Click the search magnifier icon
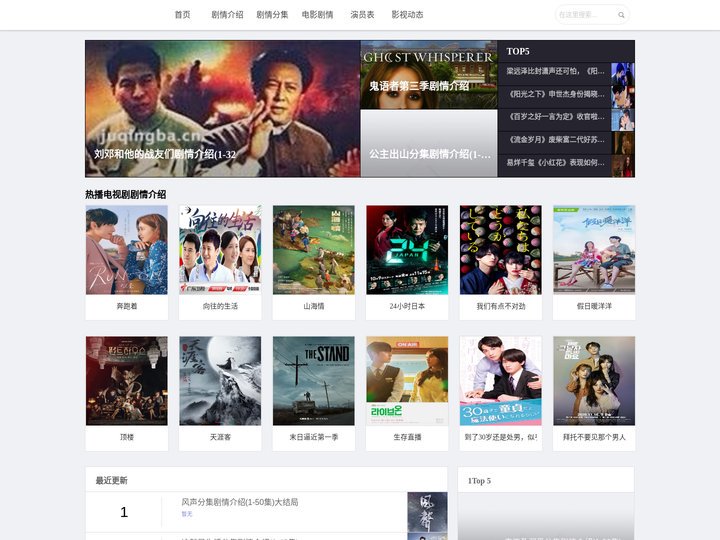Viewport: 720px width, 540px height. [621, 15]
